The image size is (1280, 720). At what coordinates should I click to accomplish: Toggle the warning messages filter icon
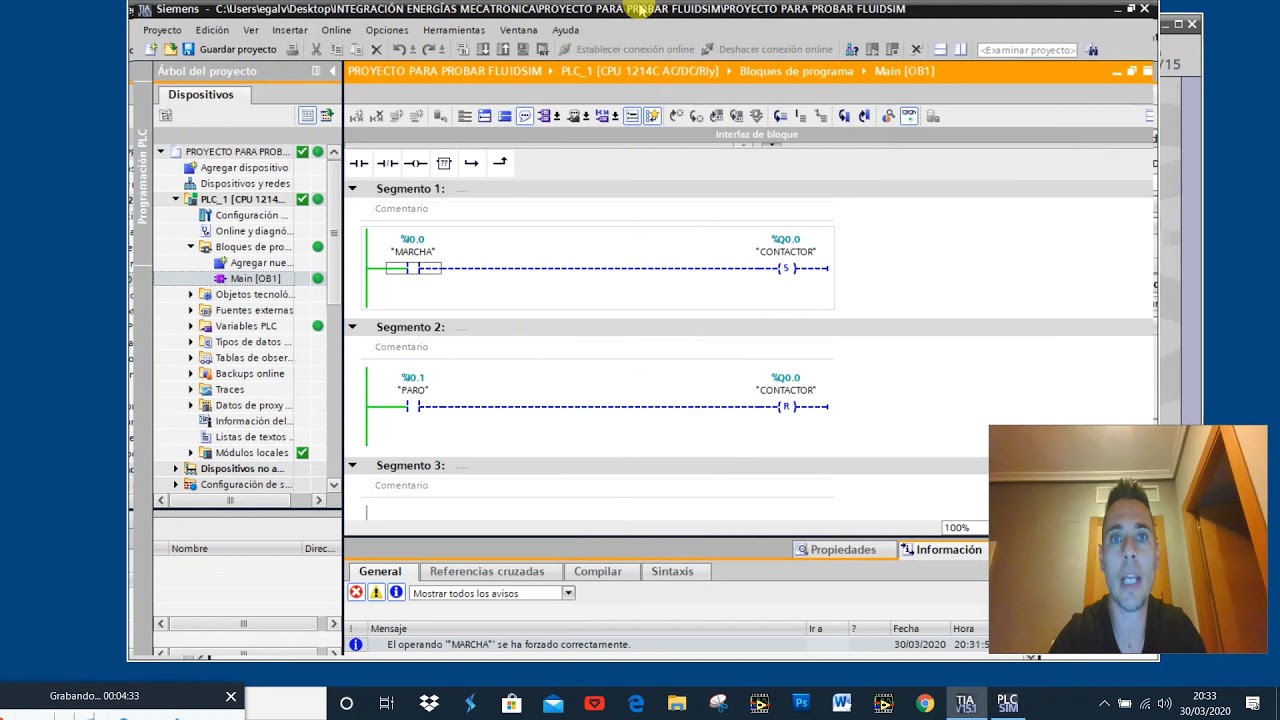376,593
